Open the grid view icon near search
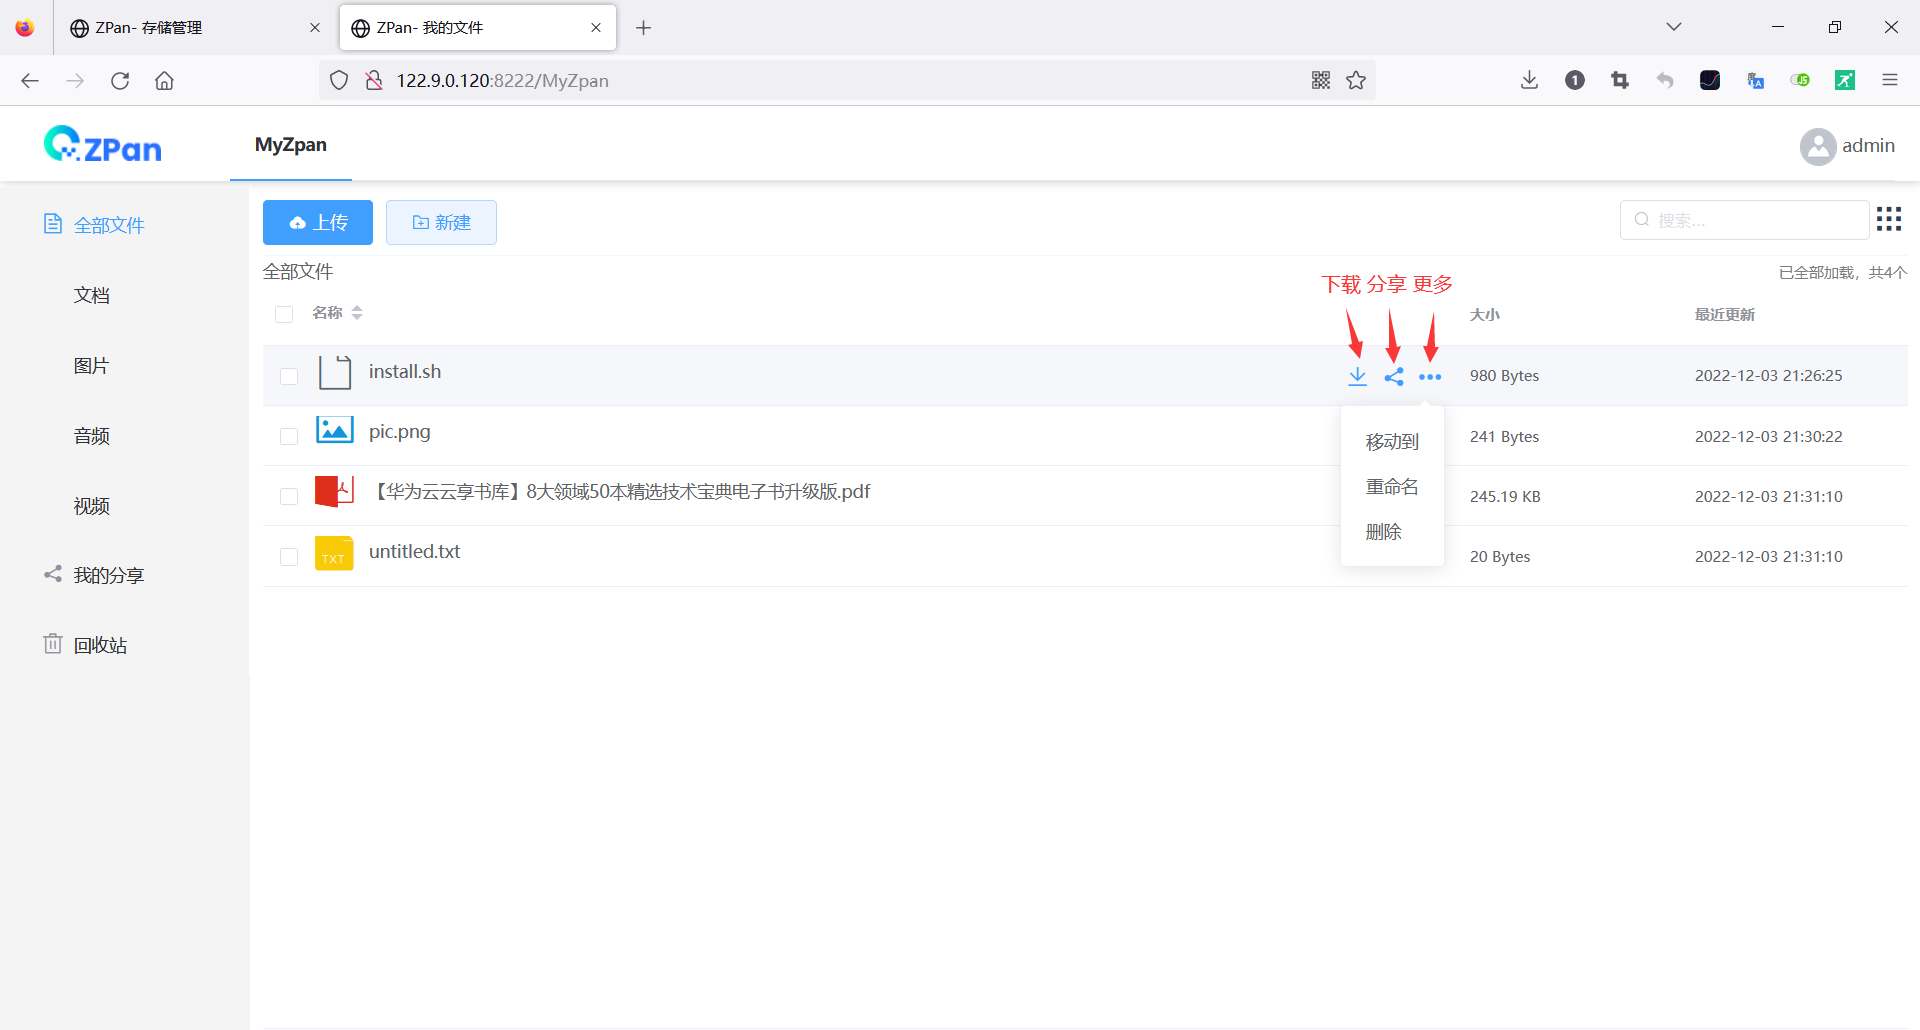1920x1030 pixels. (x=1888, y=218)
